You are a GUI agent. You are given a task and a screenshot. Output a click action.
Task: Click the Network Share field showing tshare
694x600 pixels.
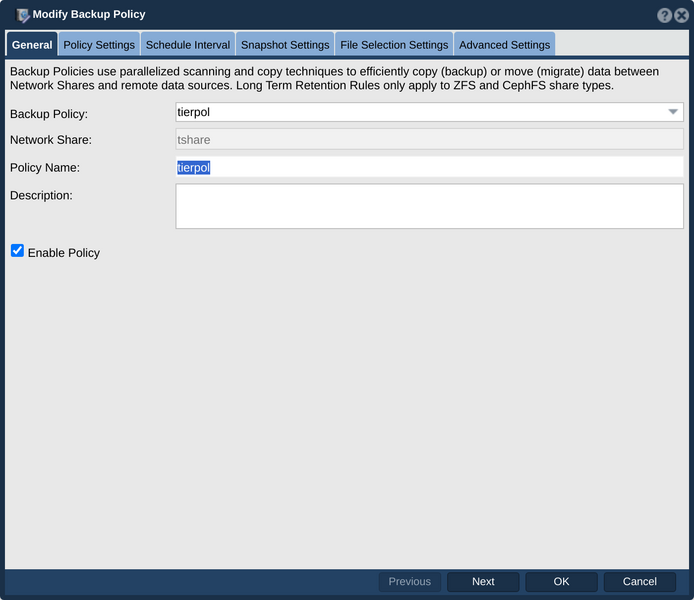click(429, 139)
